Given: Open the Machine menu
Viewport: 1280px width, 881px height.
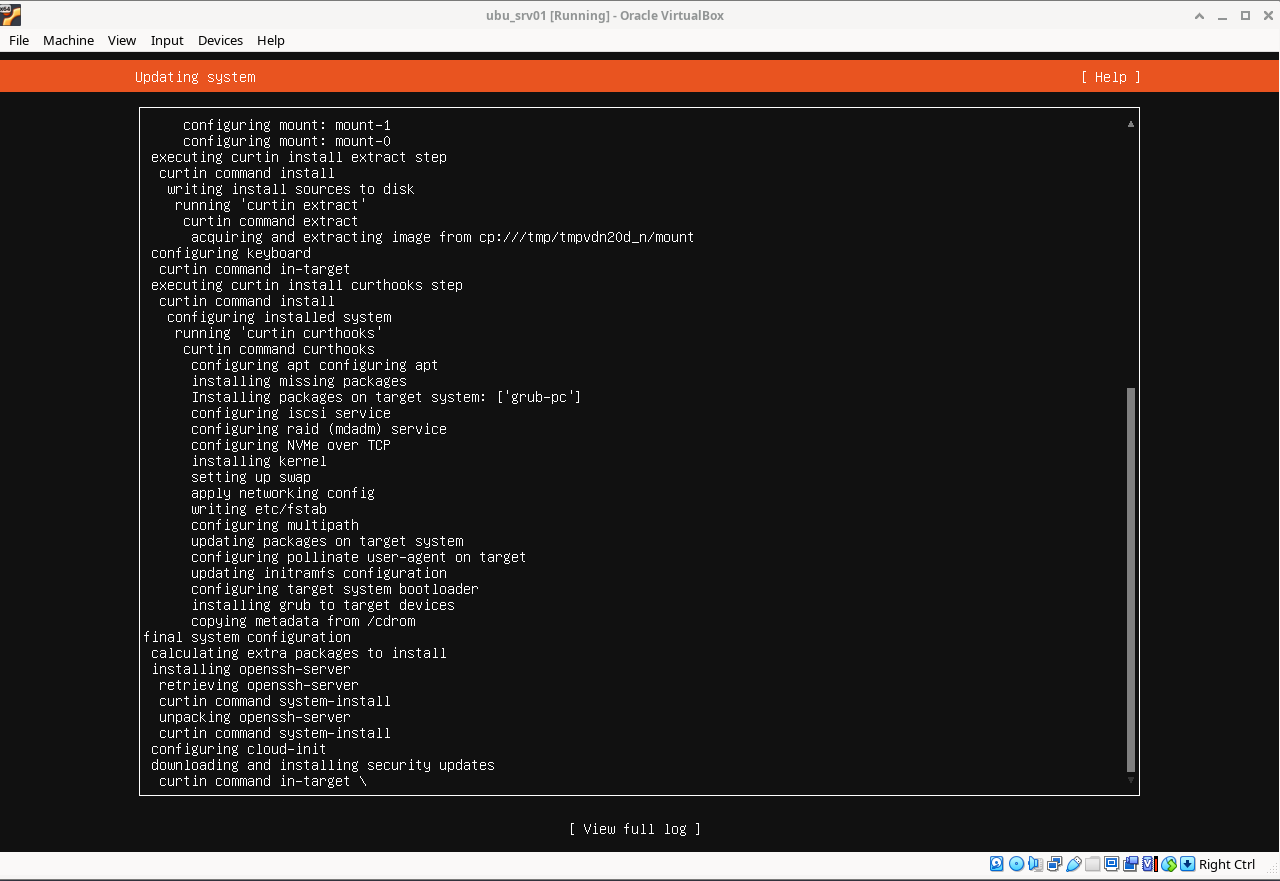Looking at the screenshot, I should click(68, 40).
